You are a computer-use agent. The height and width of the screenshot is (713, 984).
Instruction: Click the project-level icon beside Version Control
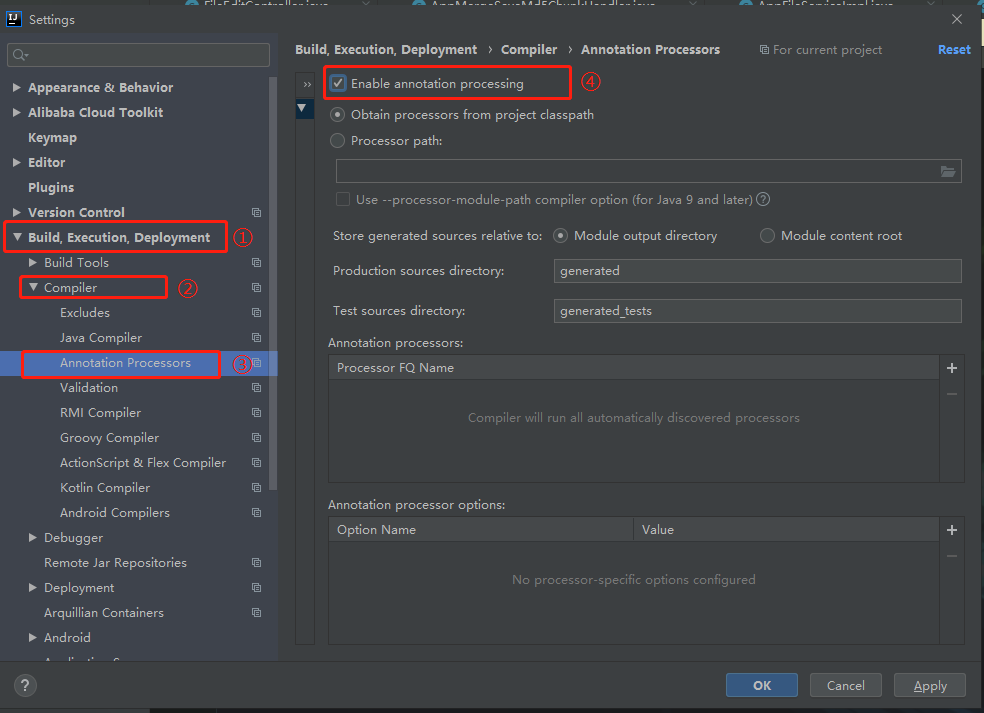tap(257, 213)
